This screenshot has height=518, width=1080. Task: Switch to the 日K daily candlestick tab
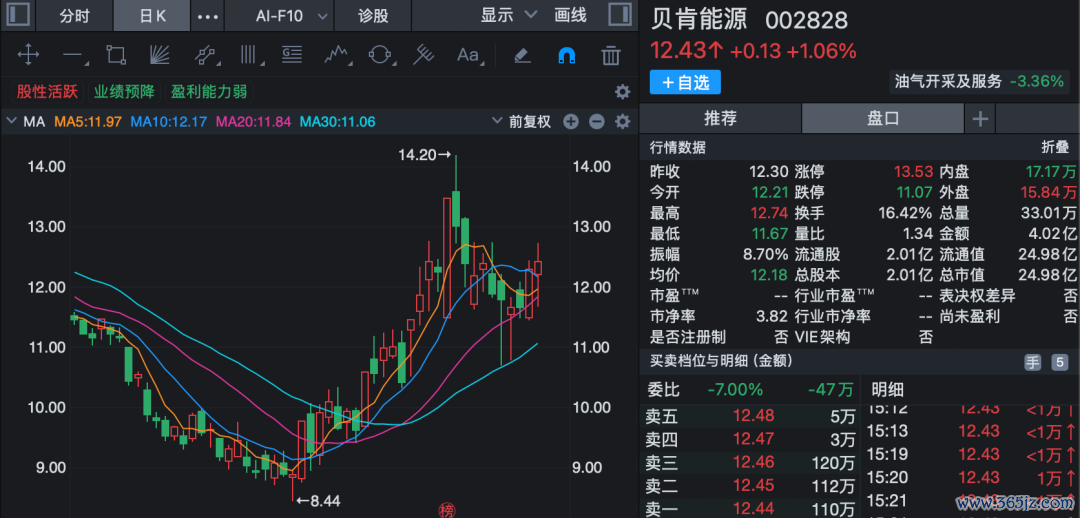click(152, 15)
